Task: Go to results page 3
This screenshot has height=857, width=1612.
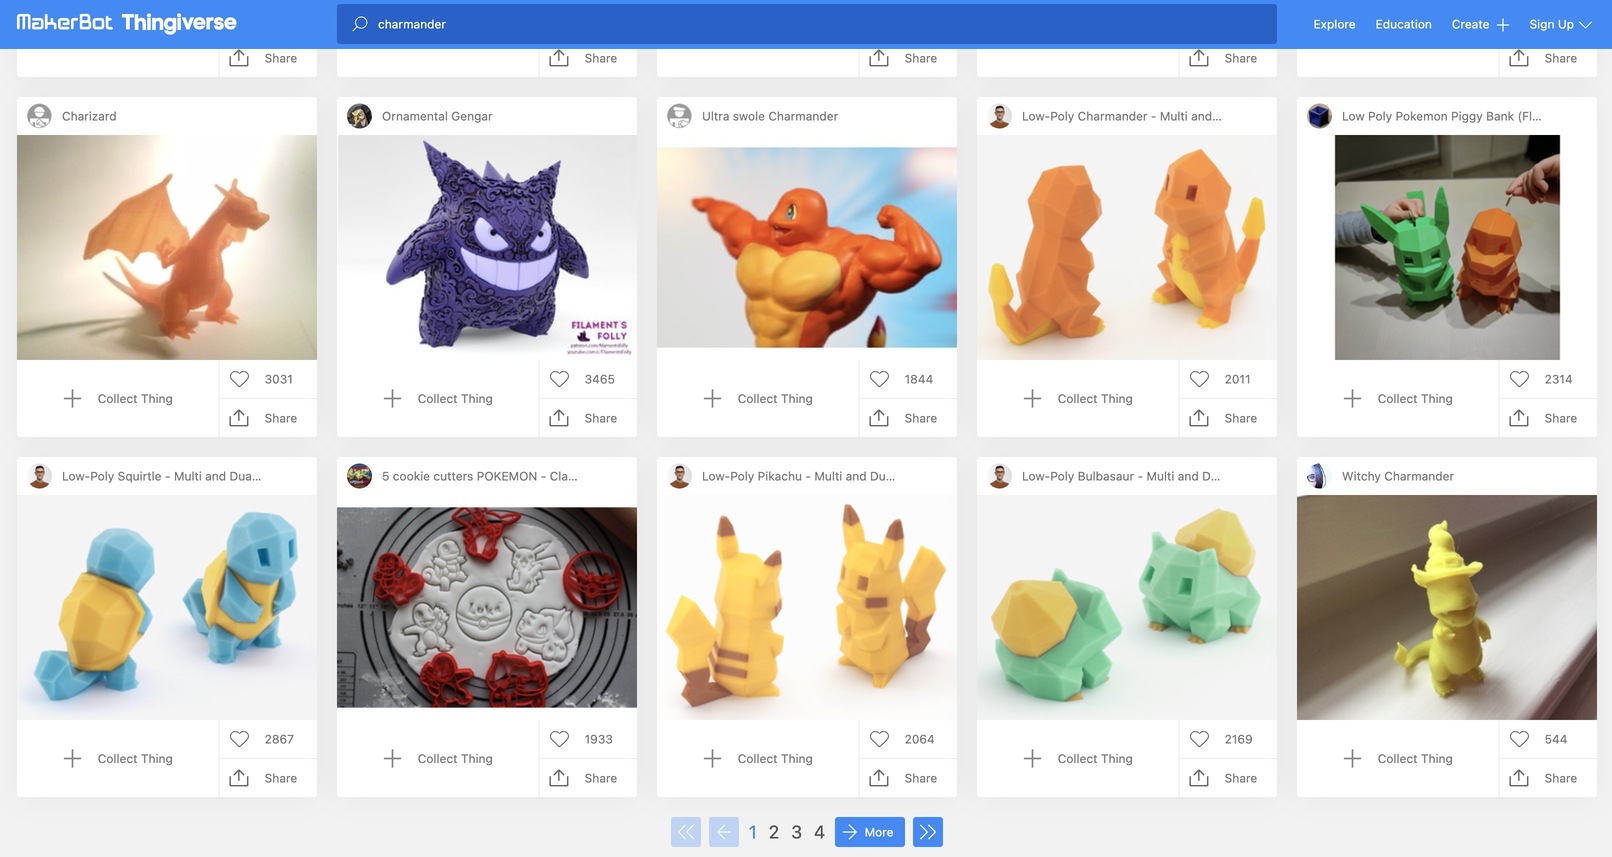Action: [796, 832]
